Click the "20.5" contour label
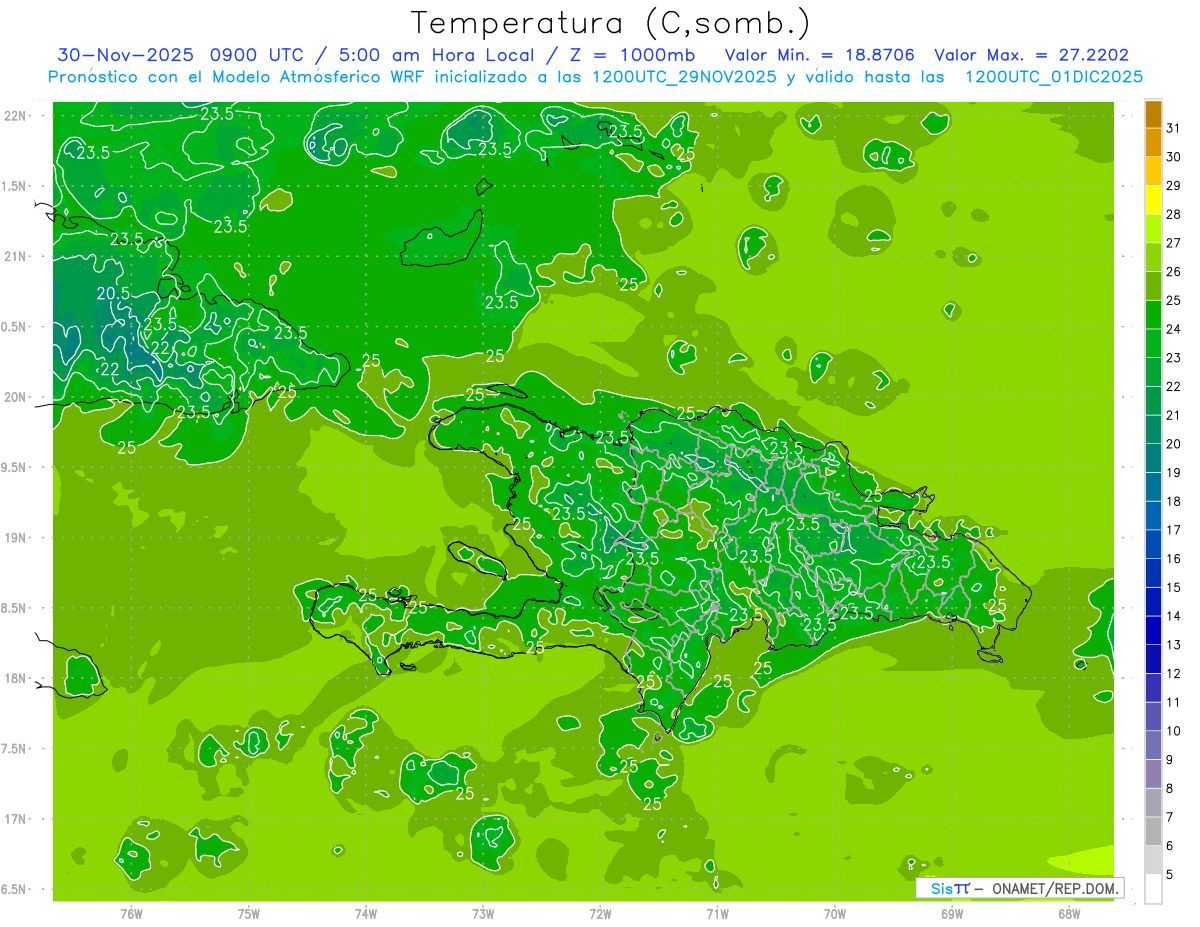The width and height of the screenshot is (1200, 927). 114,294
